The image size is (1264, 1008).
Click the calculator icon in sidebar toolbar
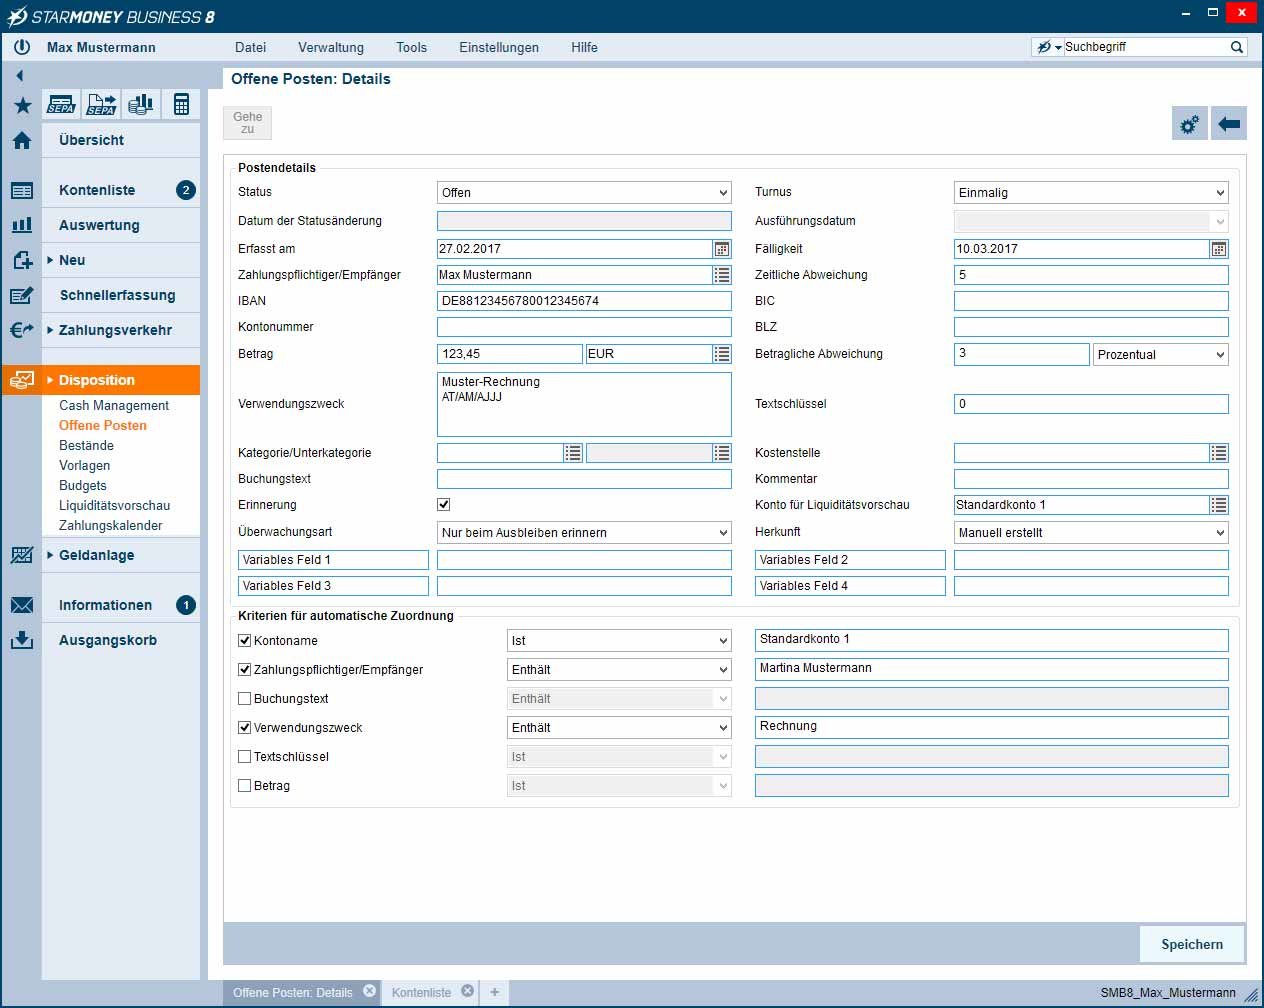coord(181,104)
